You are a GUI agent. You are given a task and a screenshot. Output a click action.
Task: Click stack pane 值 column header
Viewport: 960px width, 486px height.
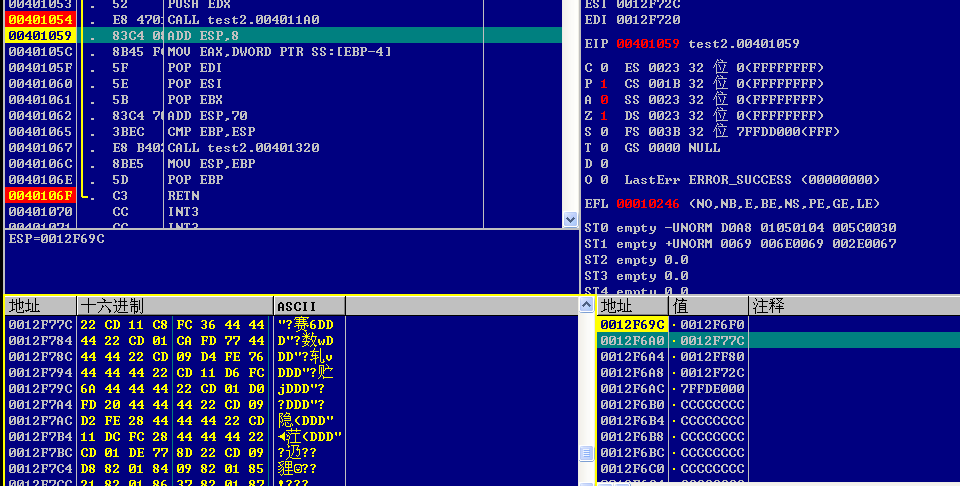708,305
